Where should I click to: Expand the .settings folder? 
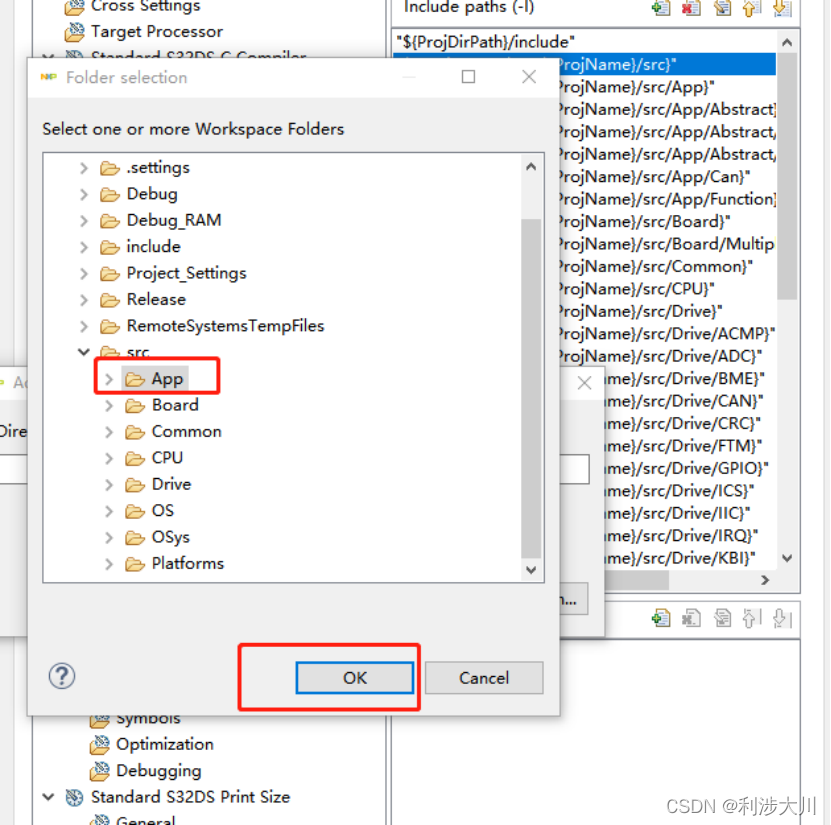(x=83, y=168)
